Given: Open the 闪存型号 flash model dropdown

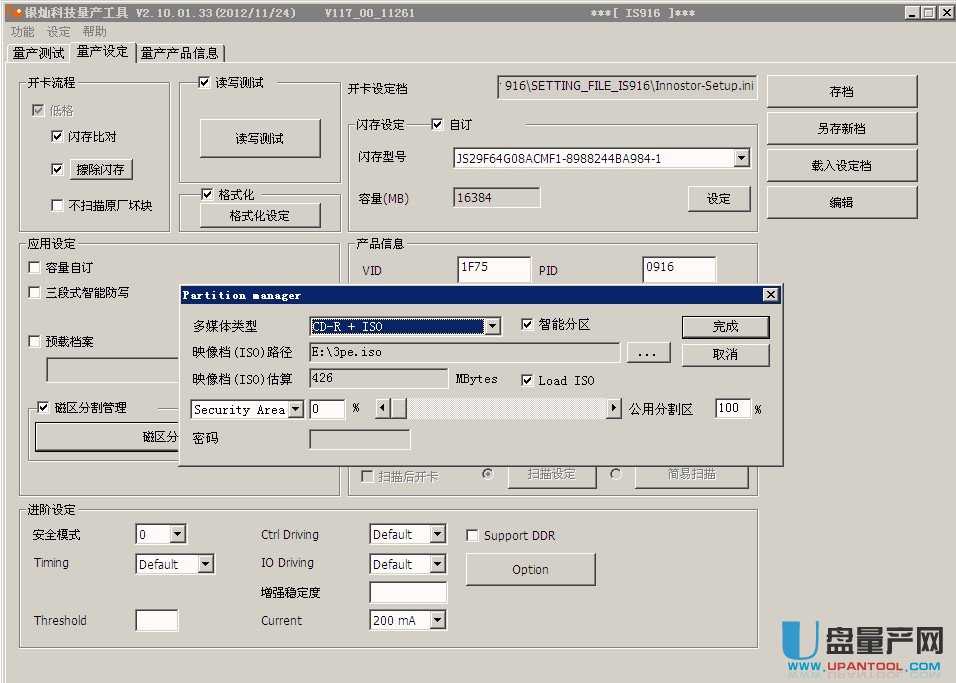Looking at the screenshot, I should click(741, 158).
